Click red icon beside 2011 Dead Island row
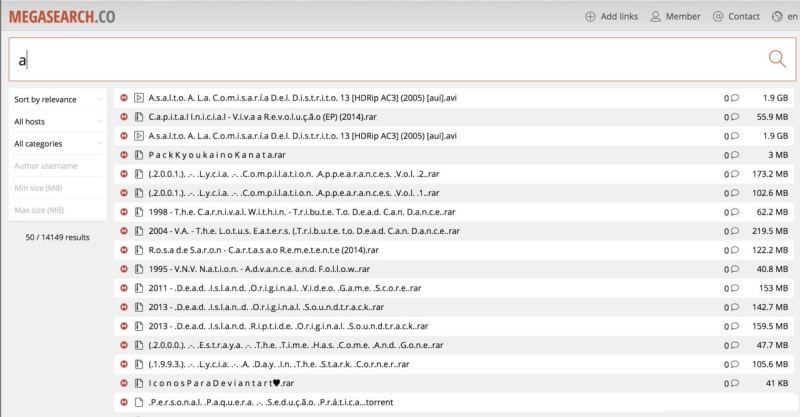 pyautogui.click(x=124, y=288)
